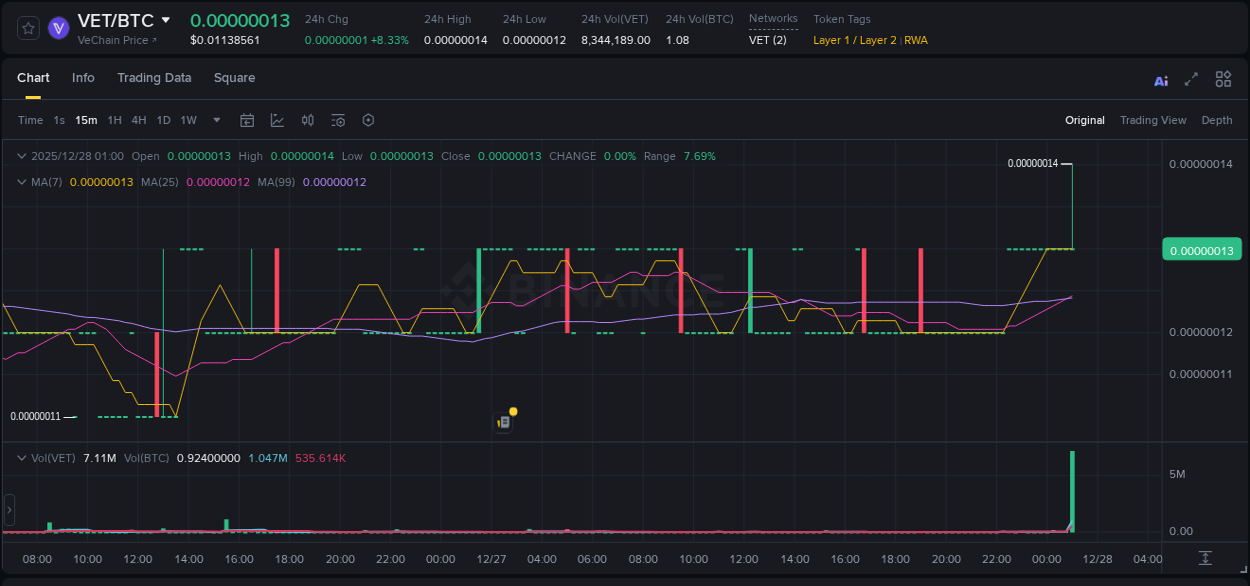Open additional timeframes dropdown arrow

tap(216, 120)
